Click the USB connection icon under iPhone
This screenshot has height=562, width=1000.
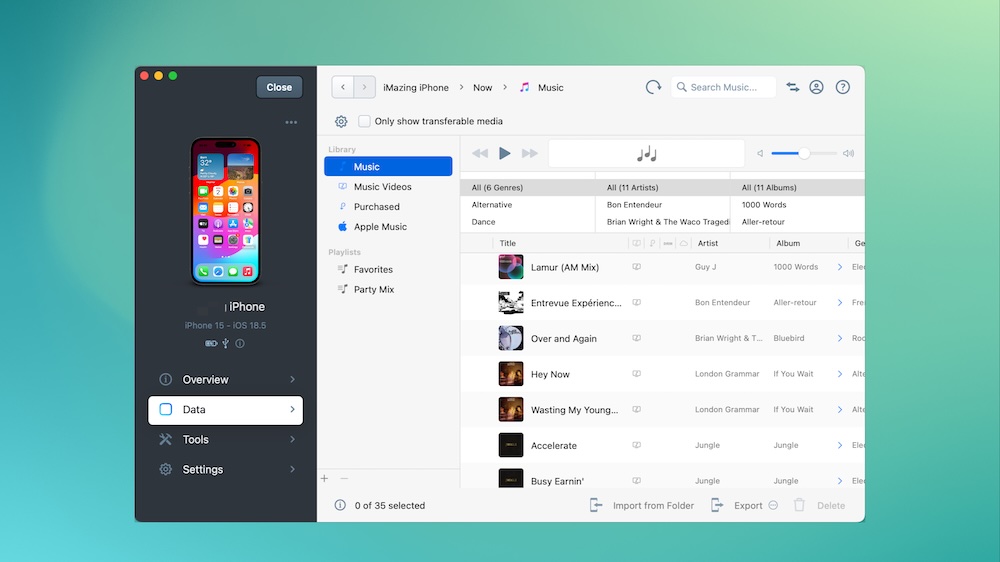coord(226,343)
